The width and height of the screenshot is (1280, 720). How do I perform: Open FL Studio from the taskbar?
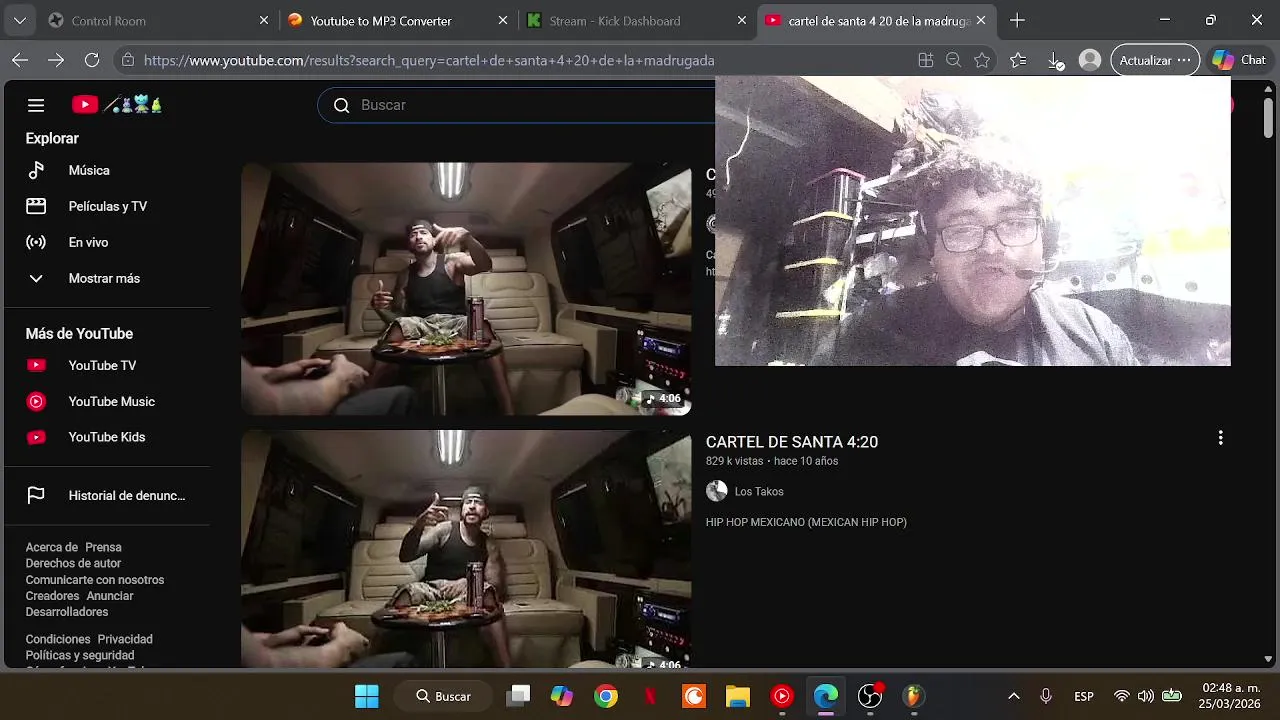coord(913,696)
